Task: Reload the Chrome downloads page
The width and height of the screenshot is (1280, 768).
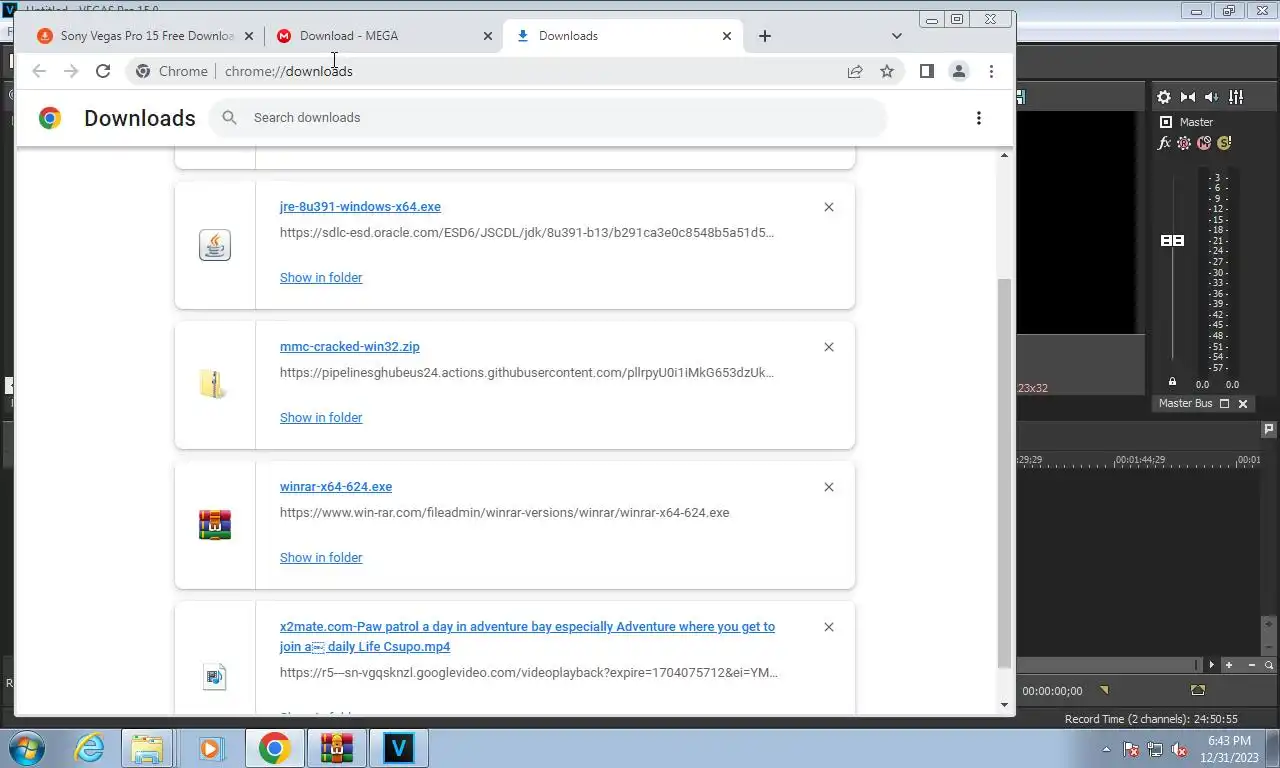Action: click(x=103, y=71)
